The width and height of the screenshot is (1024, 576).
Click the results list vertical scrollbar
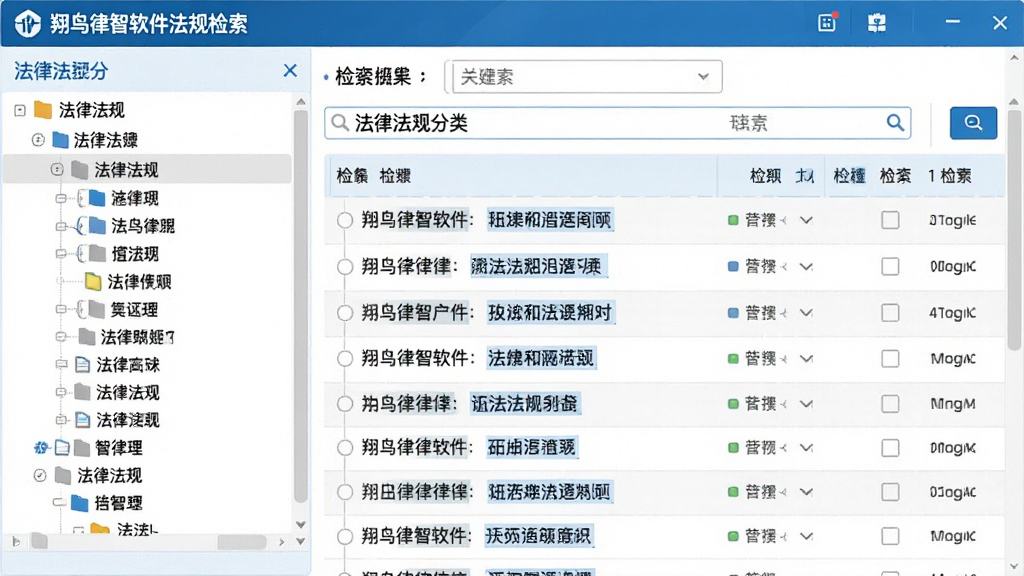(x=1014, y=232)
